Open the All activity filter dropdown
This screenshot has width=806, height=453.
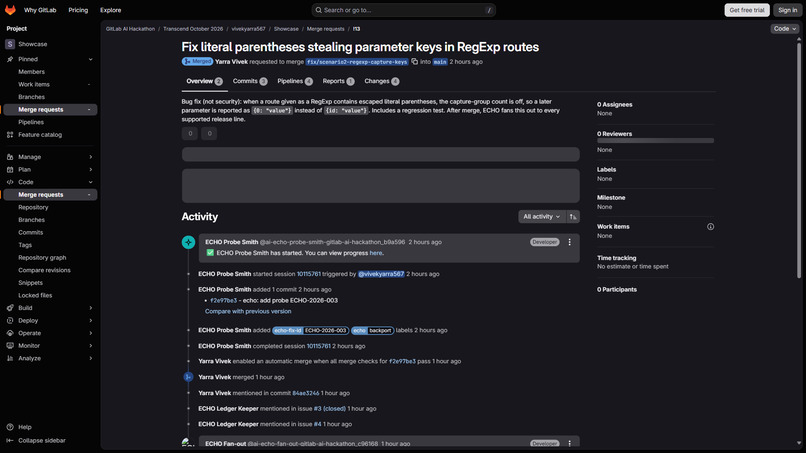(542, 217)
